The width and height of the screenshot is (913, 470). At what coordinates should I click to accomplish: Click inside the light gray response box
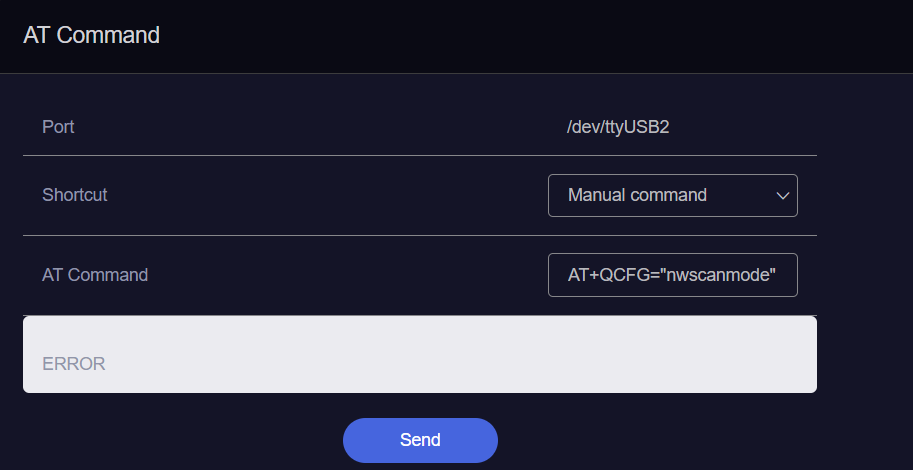coord(420,354)
